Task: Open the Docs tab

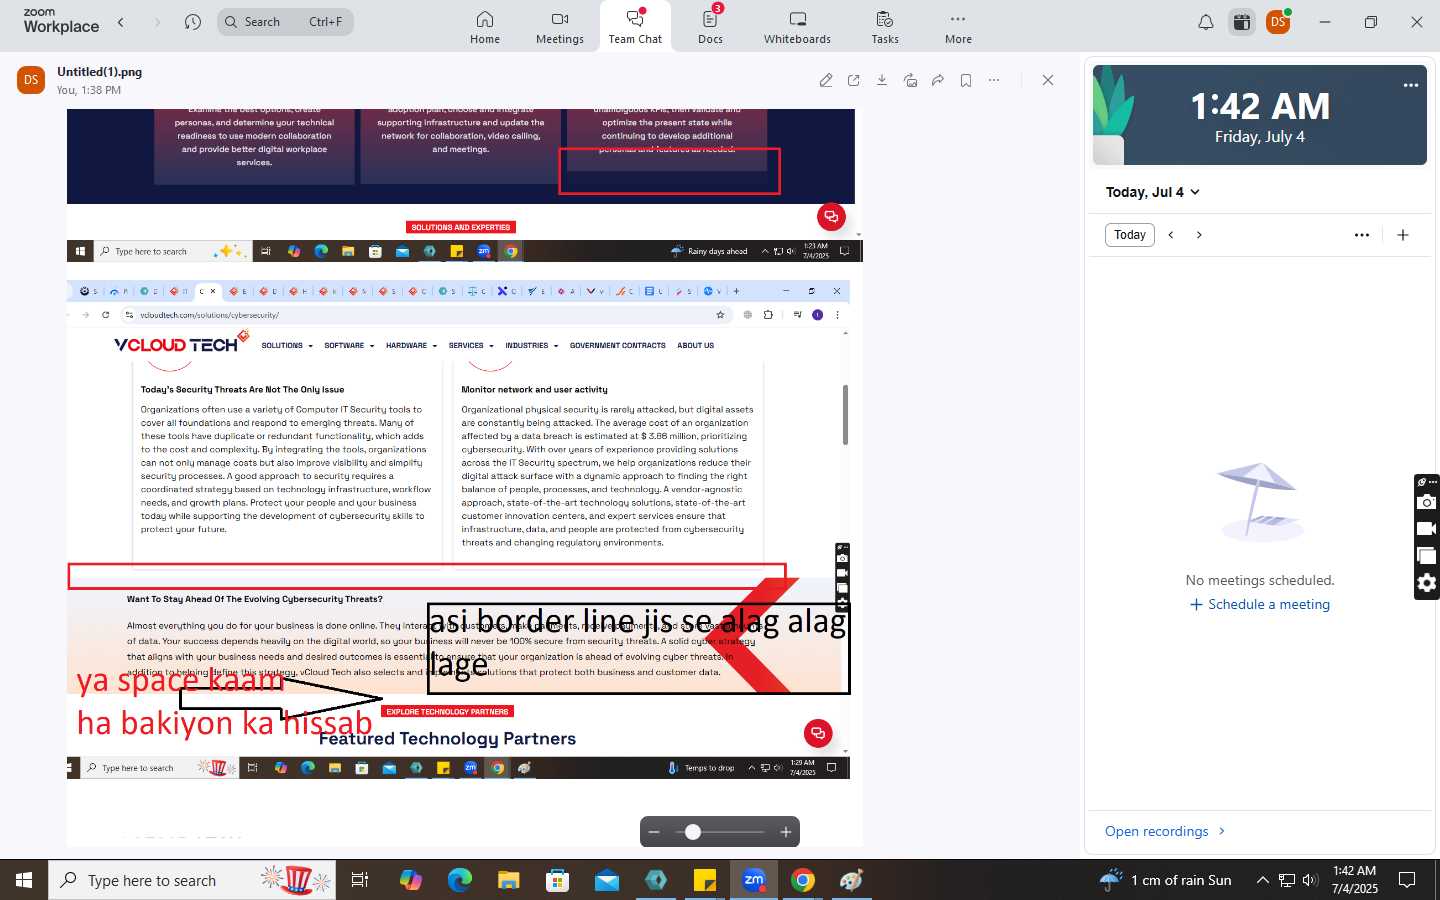Action: click(710, 27)
